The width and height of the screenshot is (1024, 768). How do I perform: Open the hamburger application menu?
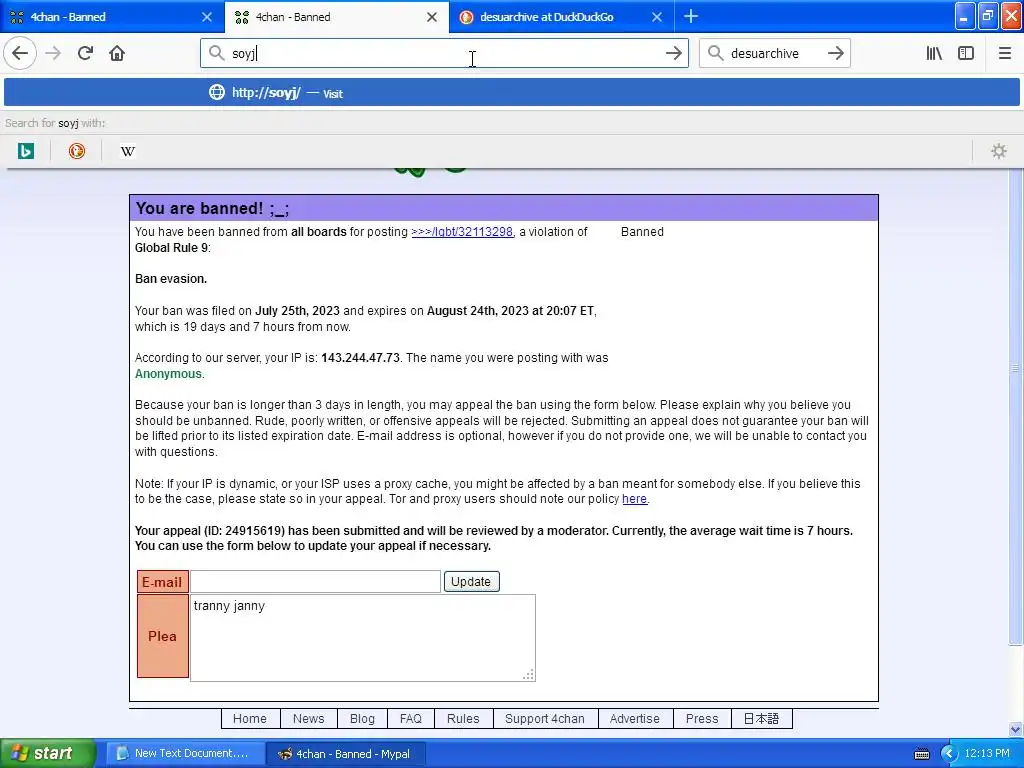pyautogui.click(x=1004, y=53)
